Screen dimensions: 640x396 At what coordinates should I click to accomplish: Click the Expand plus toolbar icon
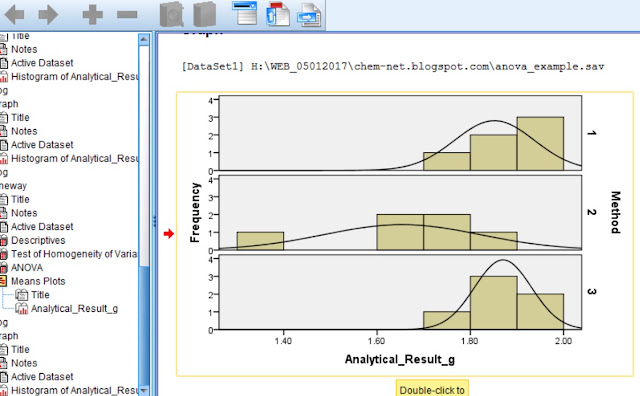point(93,15)
